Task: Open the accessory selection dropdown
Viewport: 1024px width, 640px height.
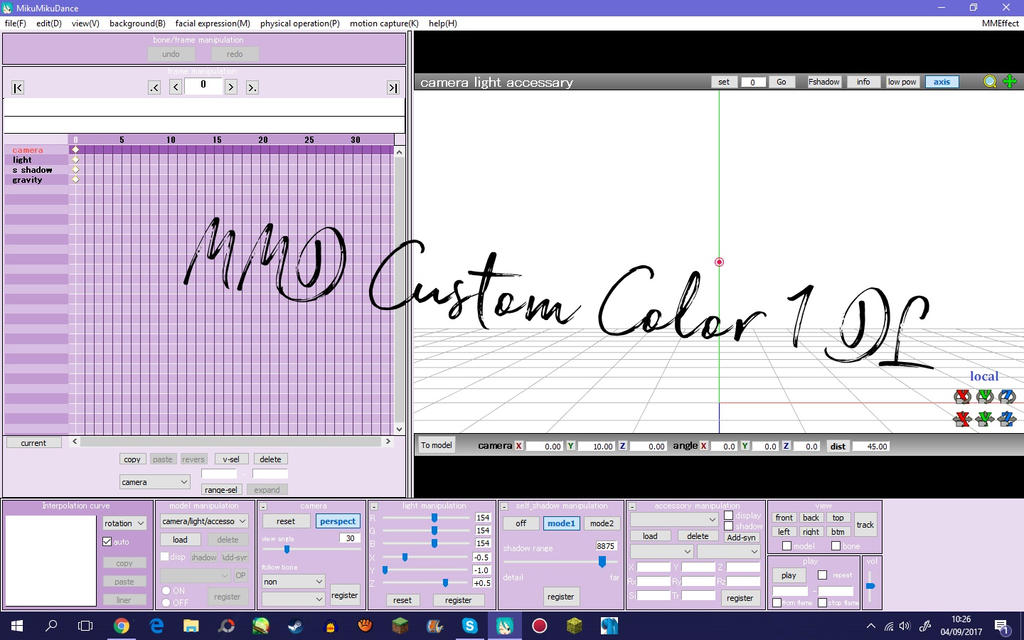Action: click(675, 519)
